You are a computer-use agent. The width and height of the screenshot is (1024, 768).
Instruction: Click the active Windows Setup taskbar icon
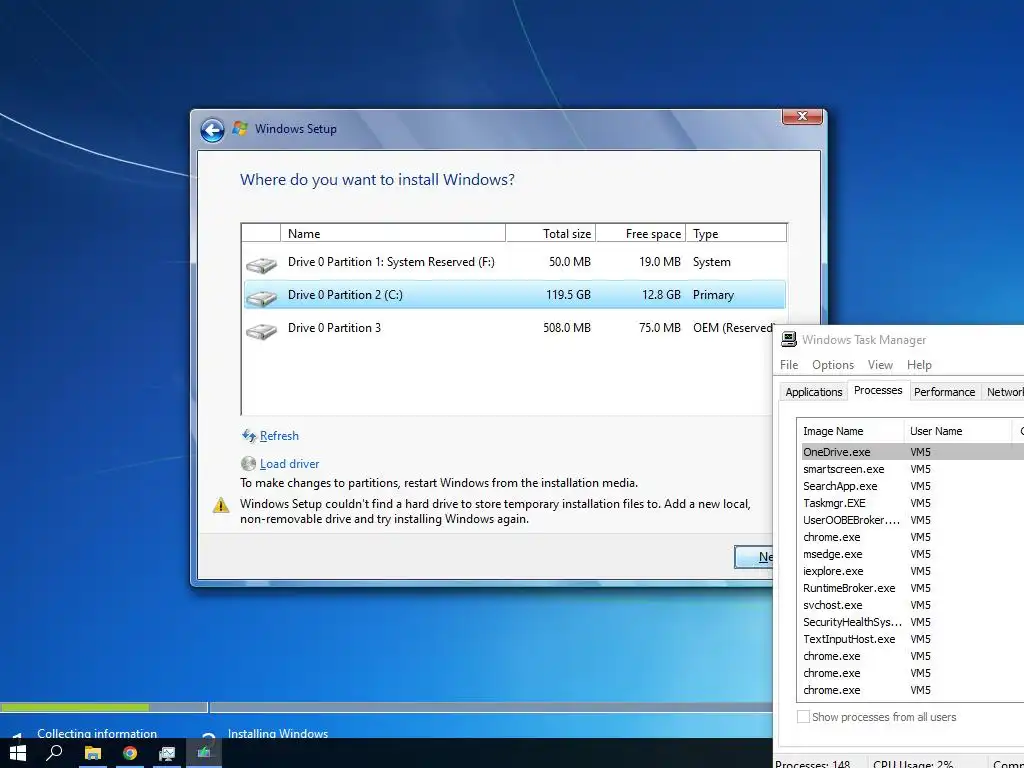204,753
